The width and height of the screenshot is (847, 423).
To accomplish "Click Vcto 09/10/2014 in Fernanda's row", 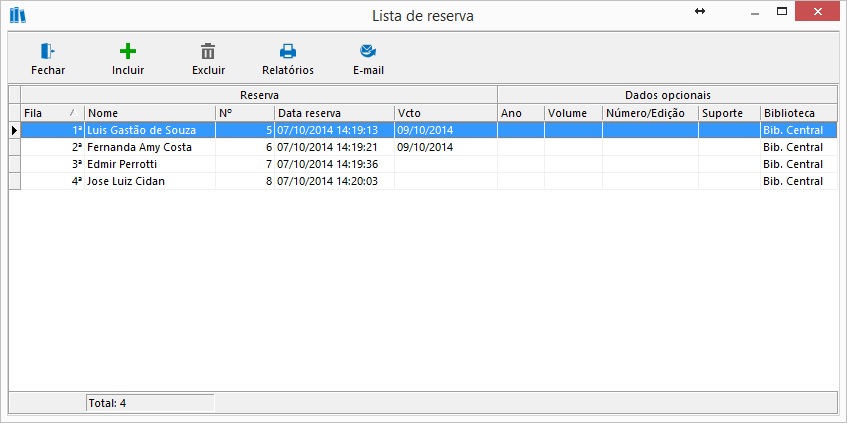I will click(x=425, y=147).
